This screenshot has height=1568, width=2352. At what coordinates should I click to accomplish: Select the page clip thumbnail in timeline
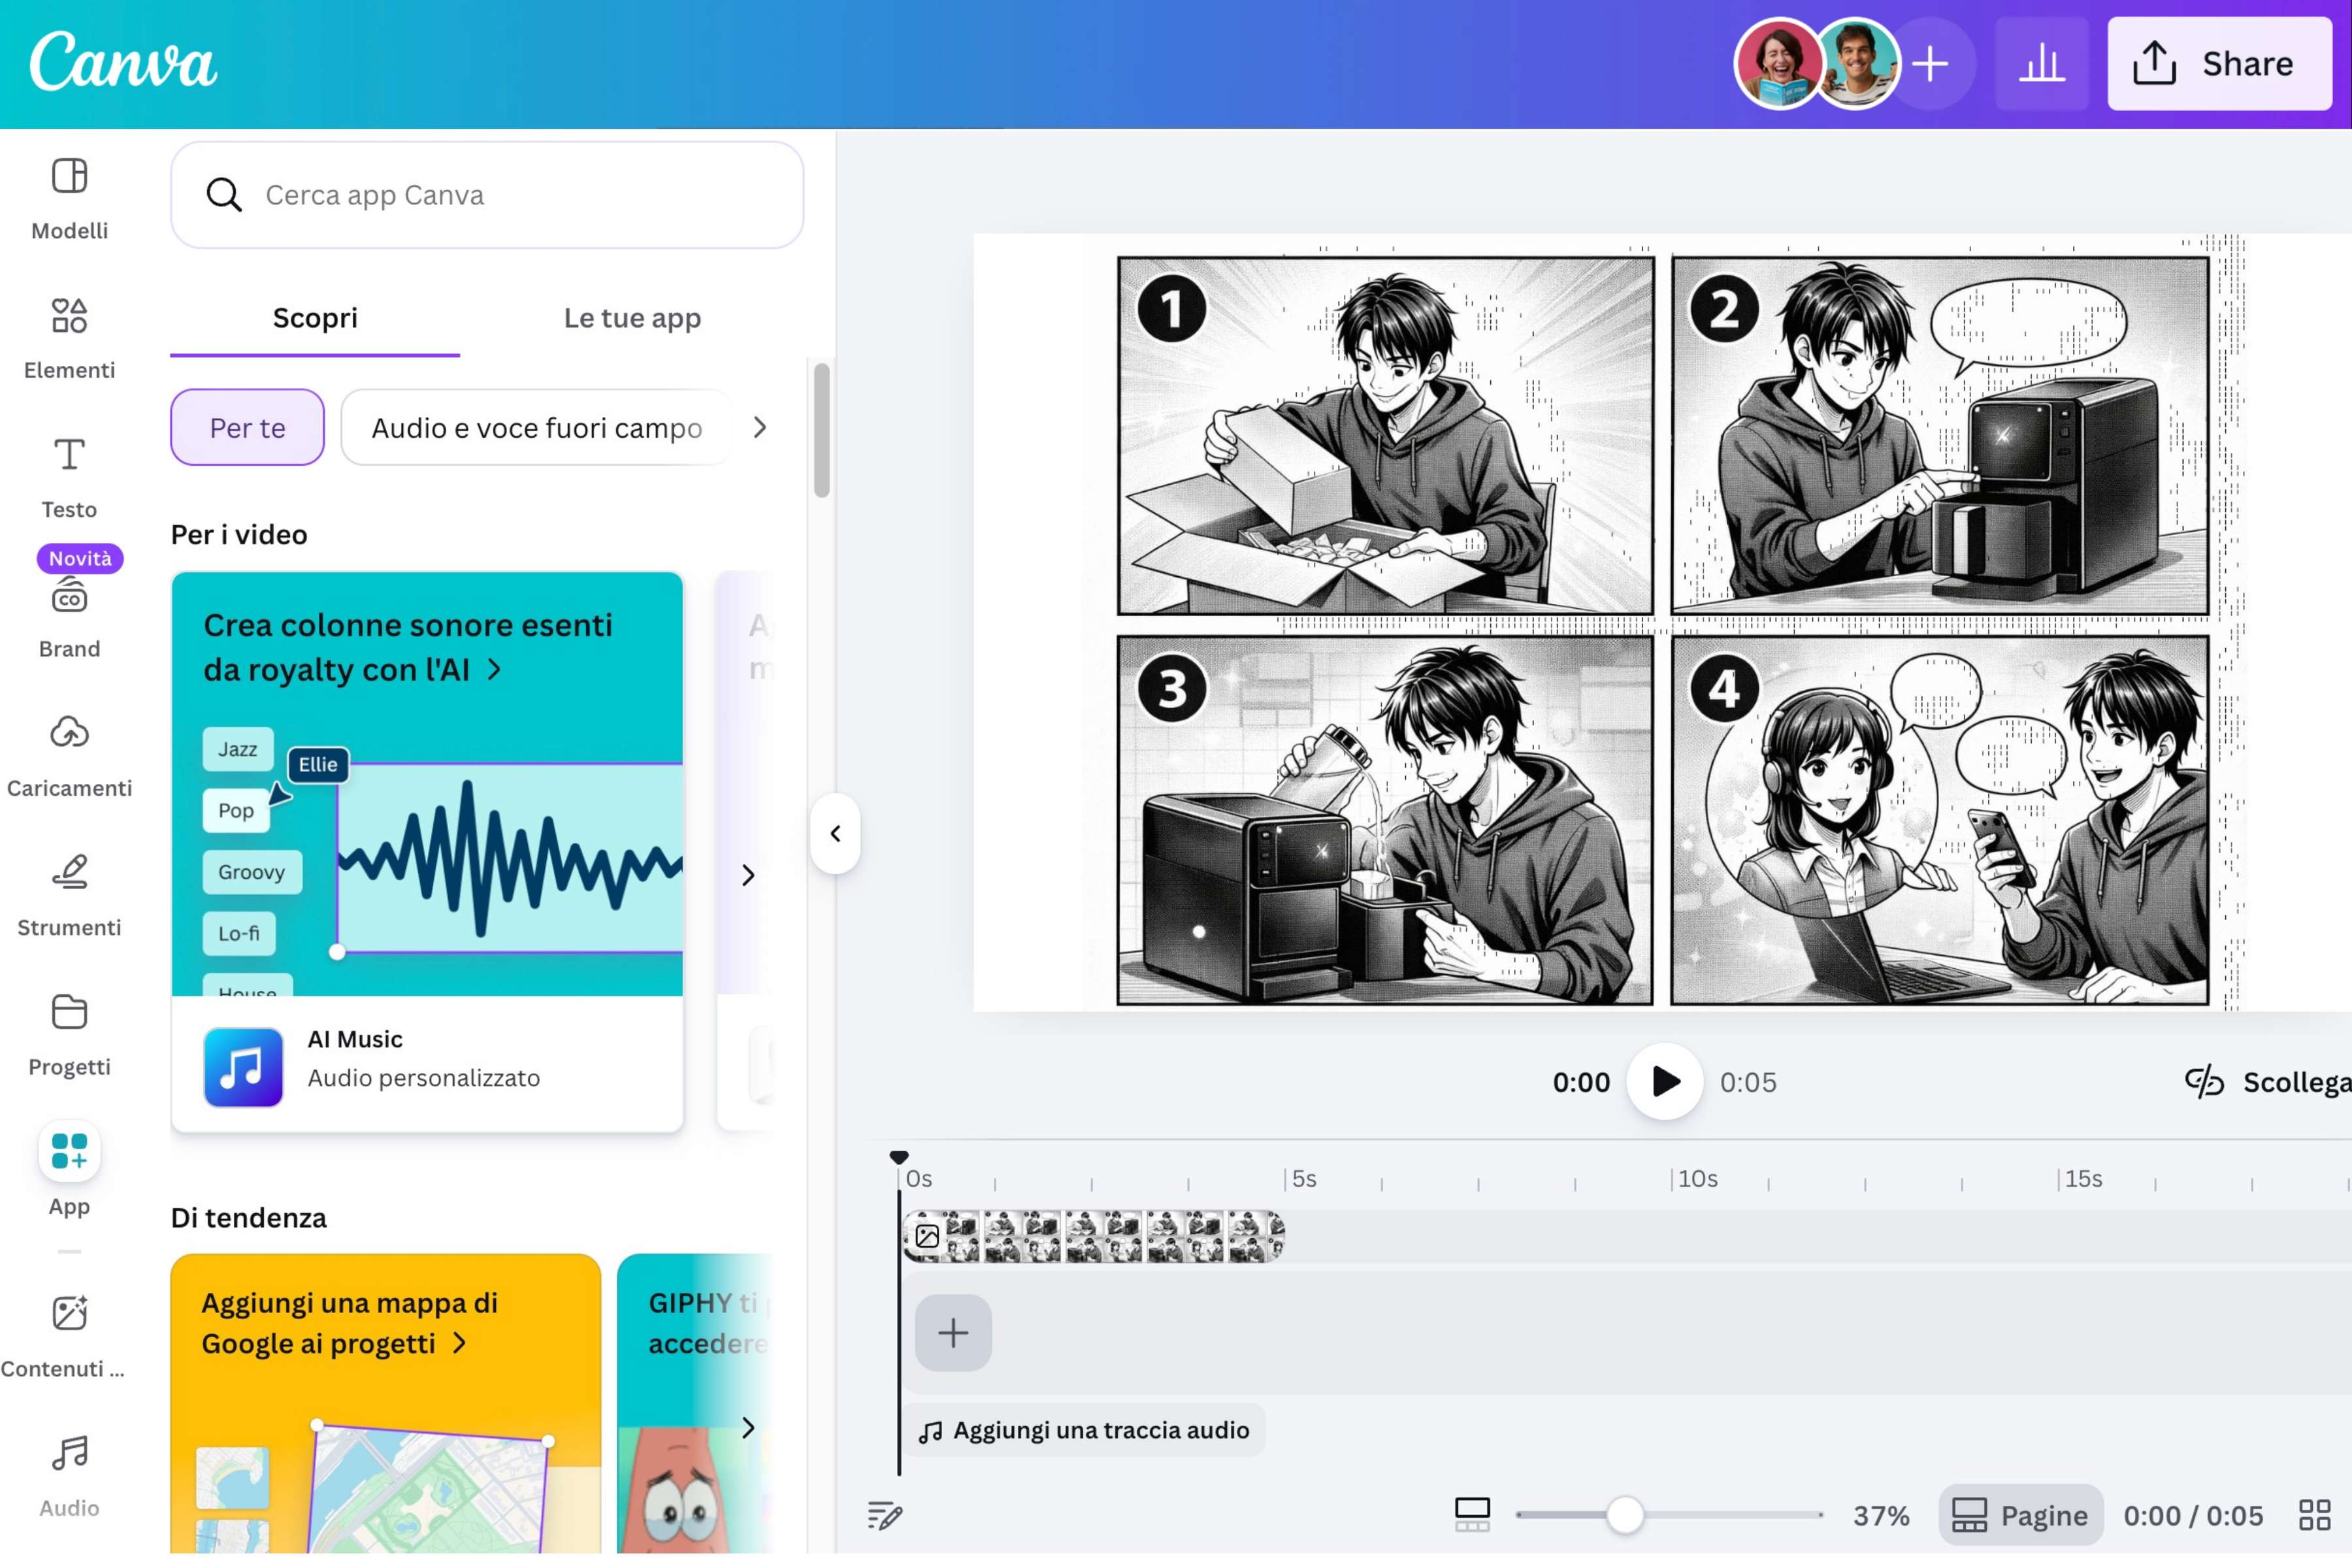[x=1093, y=1236]
